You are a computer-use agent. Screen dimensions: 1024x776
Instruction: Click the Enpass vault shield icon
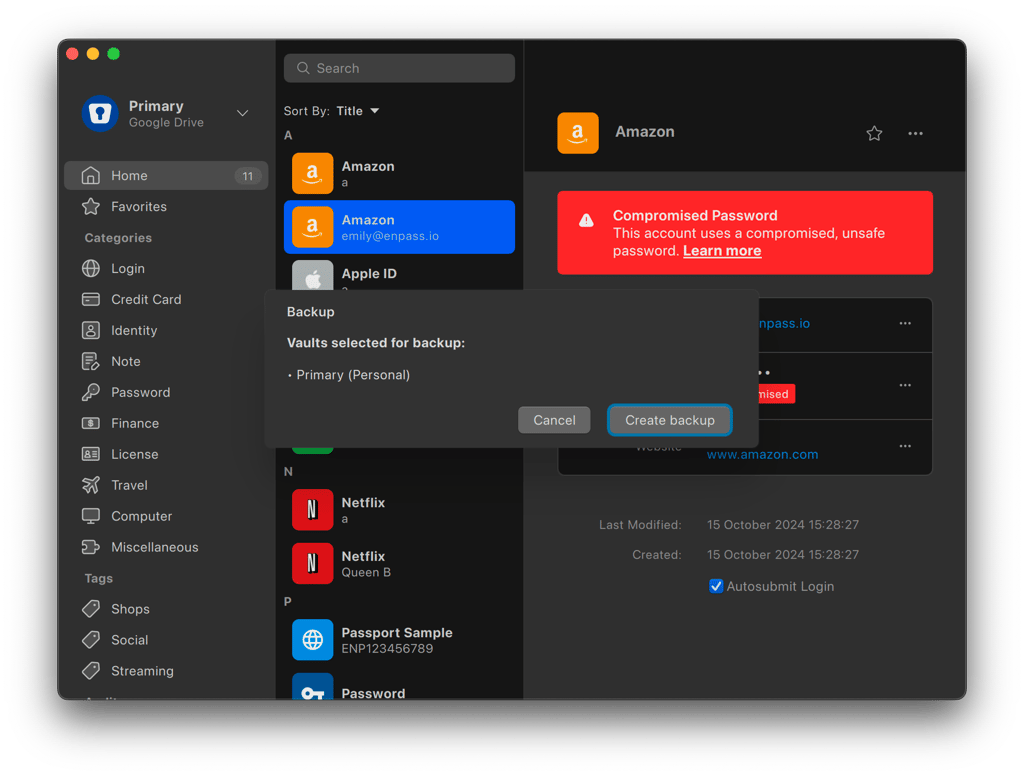[x=100, y=113]
